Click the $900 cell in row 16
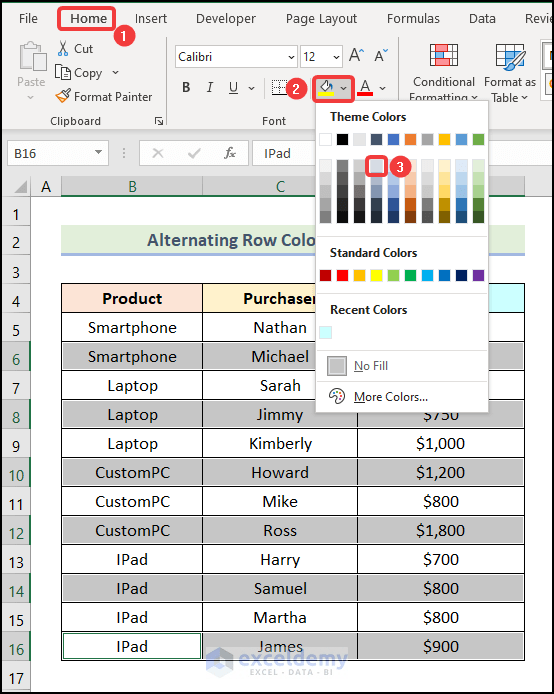The width and height of the screenshot is (554, 694). point(441,646)
